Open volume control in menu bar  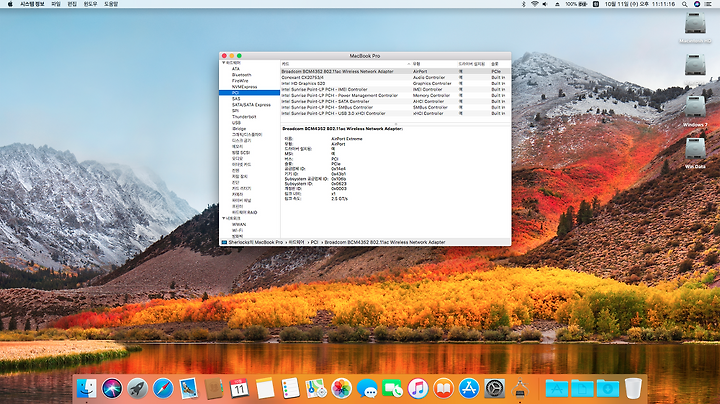[x=545, y=4]
